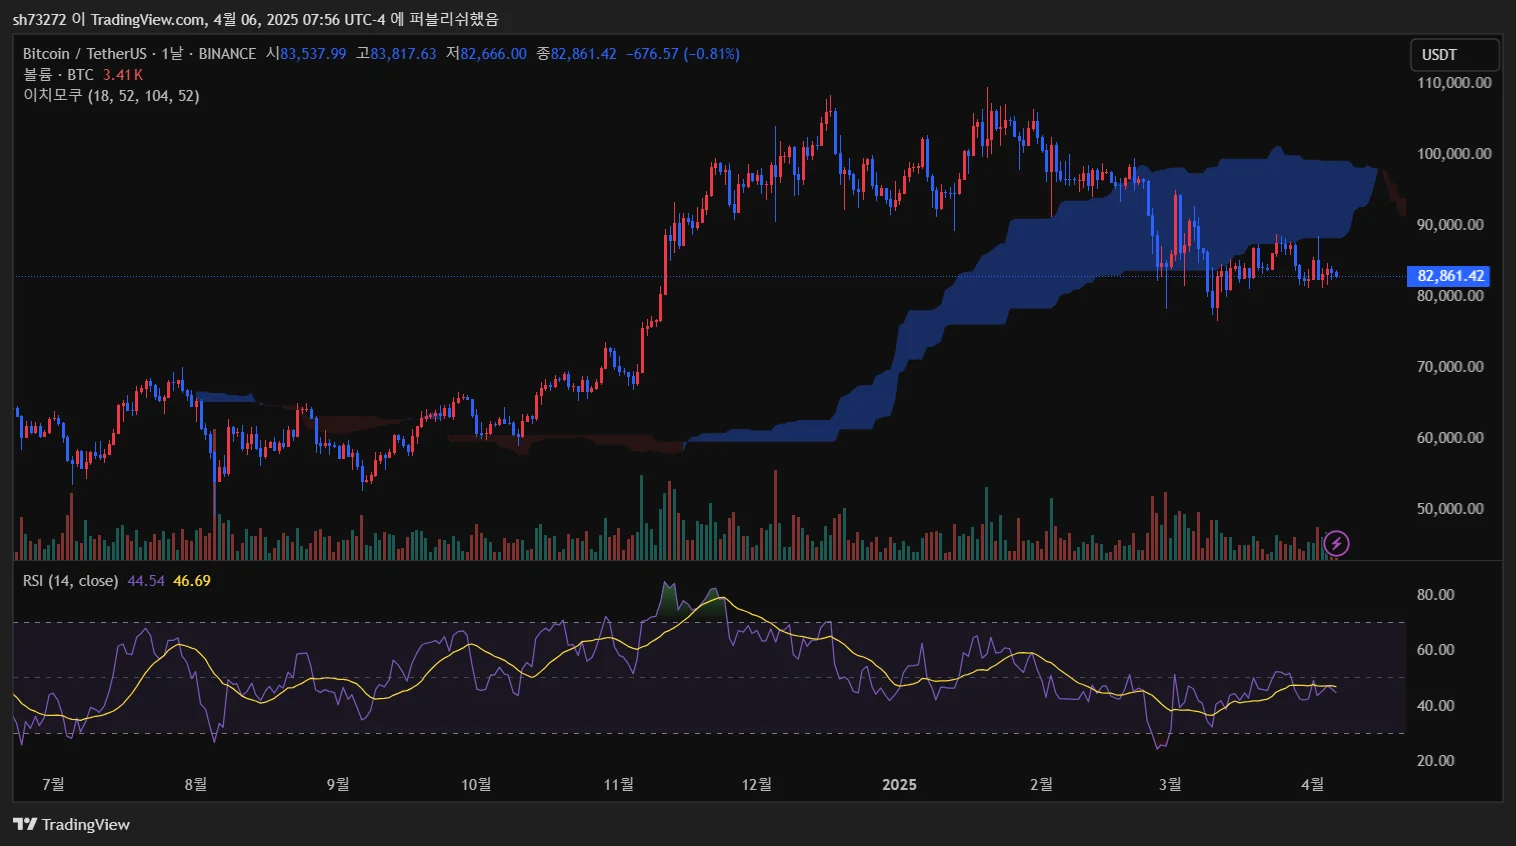Click the 40.00 RSI axis label
Viewport: 1516px width, 846px height.
(x=1436, y=706)
